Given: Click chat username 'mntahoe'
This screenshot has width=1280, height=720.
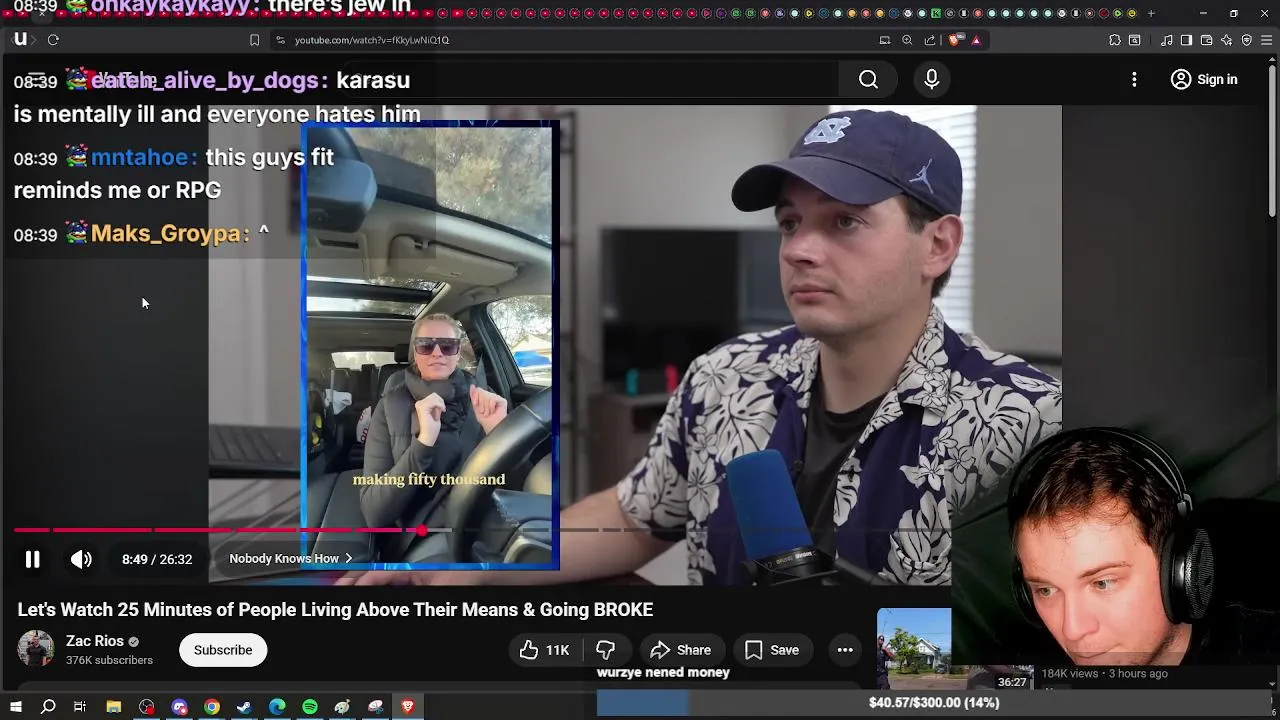Looking at the screenshot, I should click(x=140, y=158).
